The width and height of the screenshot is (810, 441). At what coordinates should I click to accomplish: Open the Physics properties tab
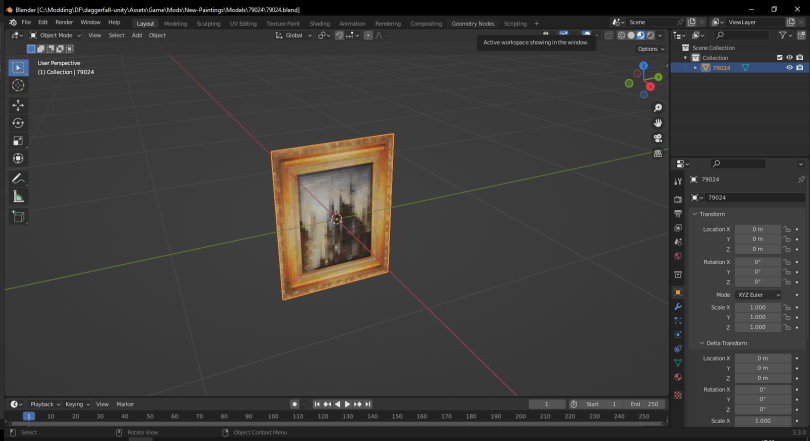click(678, 335)
